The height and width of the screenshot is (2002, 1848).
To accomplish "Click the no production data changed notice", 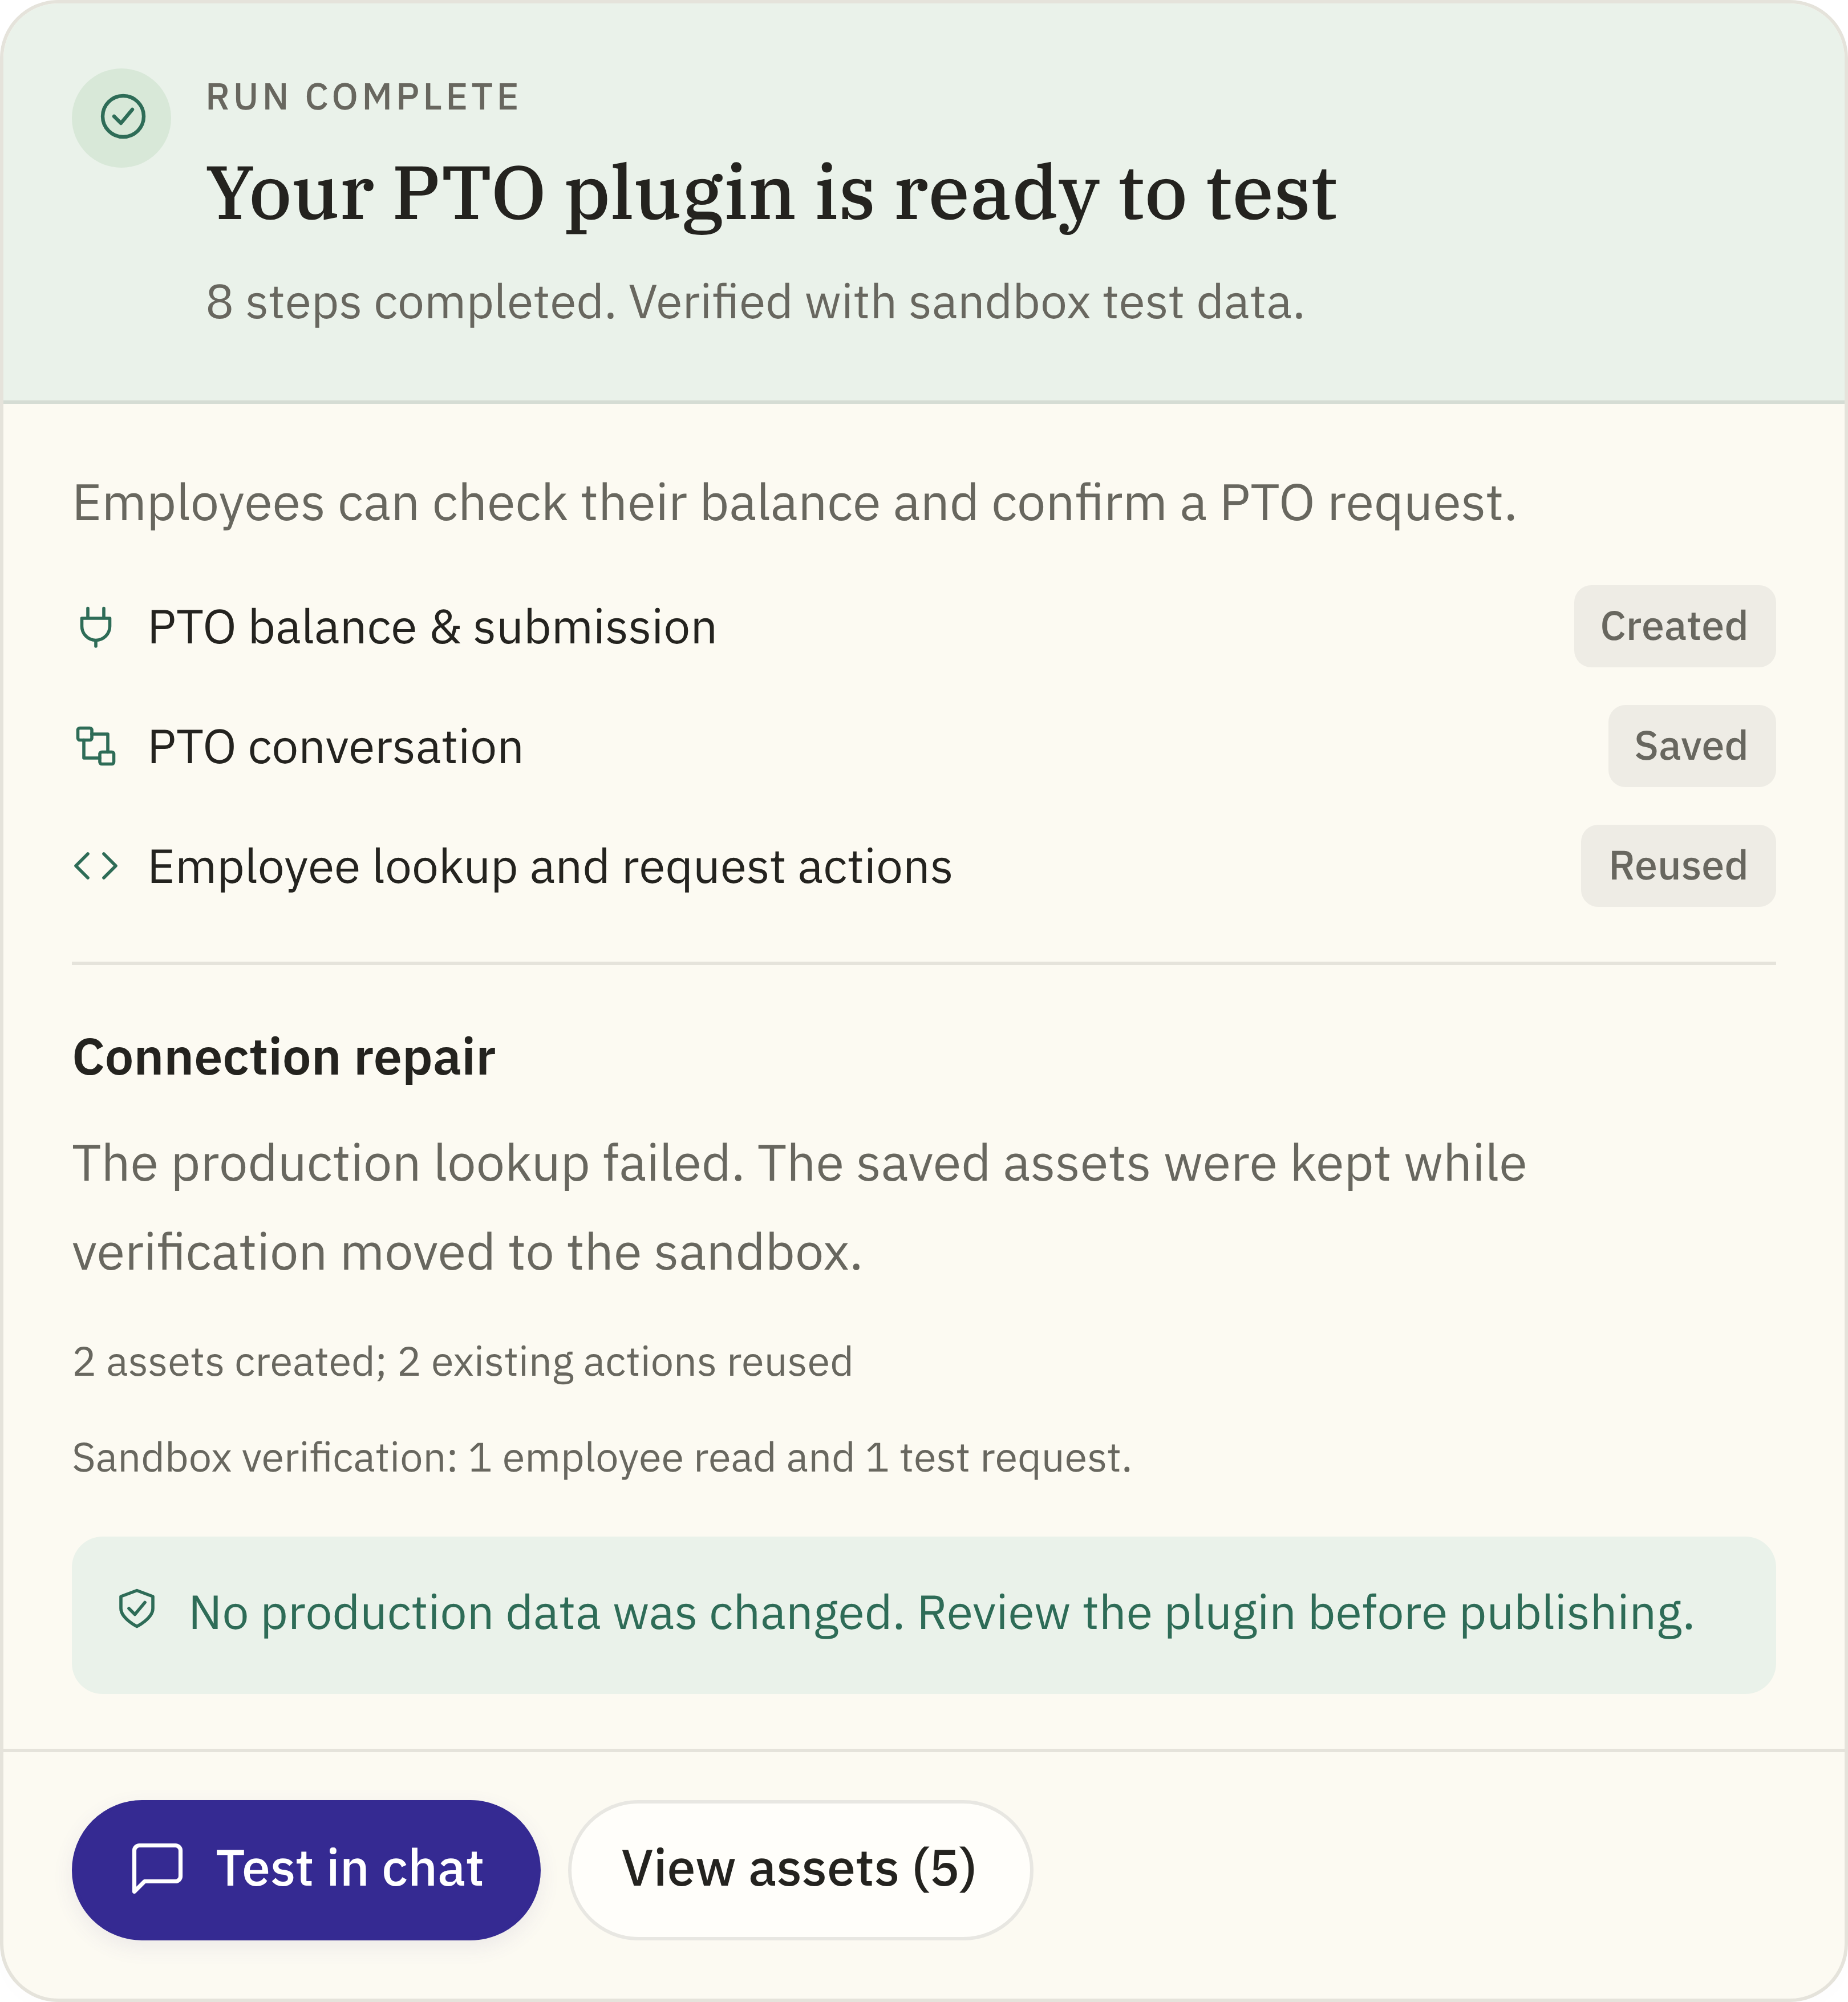I will coord(923,1614).
